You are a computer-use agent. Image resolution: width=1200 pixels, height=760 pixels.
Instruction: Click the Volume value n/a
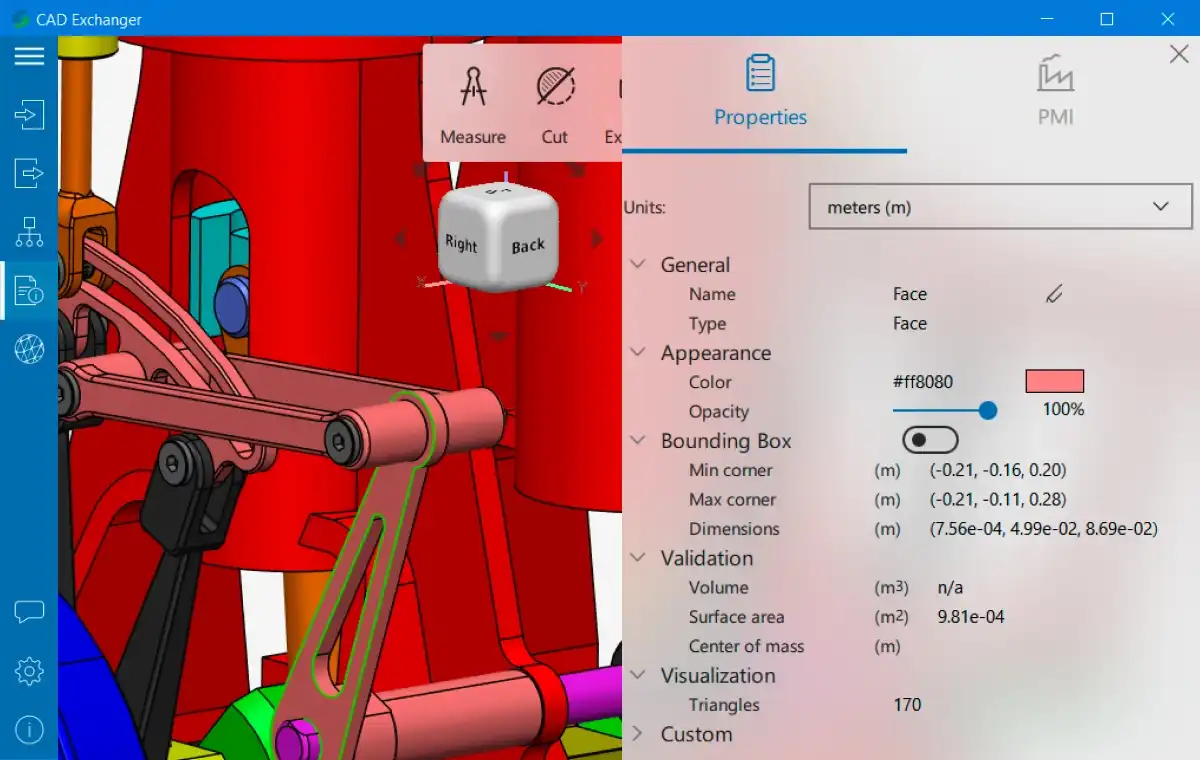point(950,588)
